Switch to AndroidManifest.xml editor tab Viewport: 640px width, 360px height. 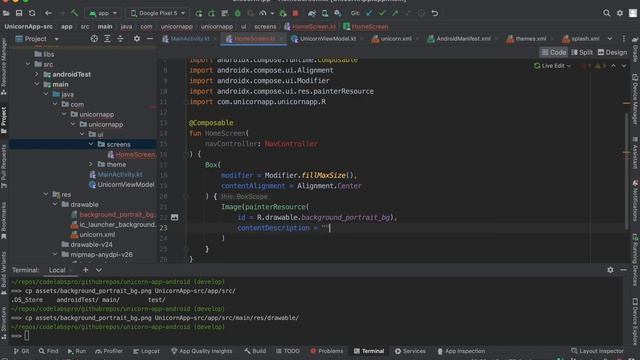(x=460, y=39)
